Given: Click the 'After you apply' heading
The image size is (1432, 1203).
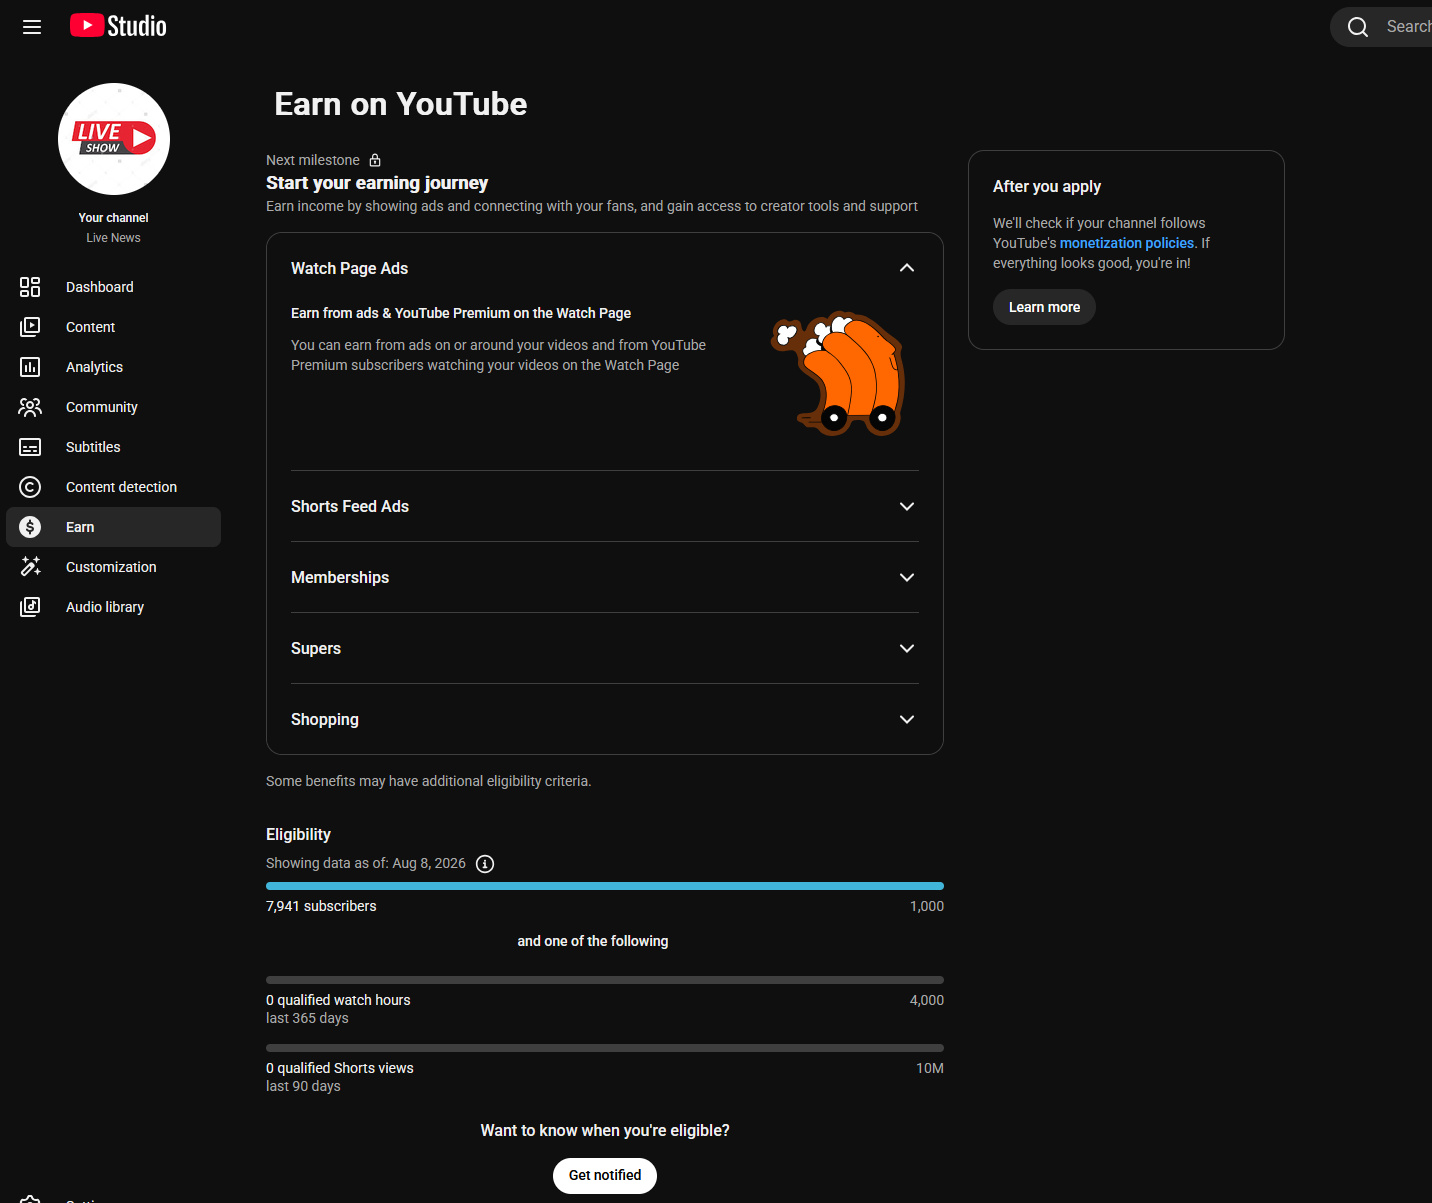Looking at the screenshot, I should pos(1047,187).
